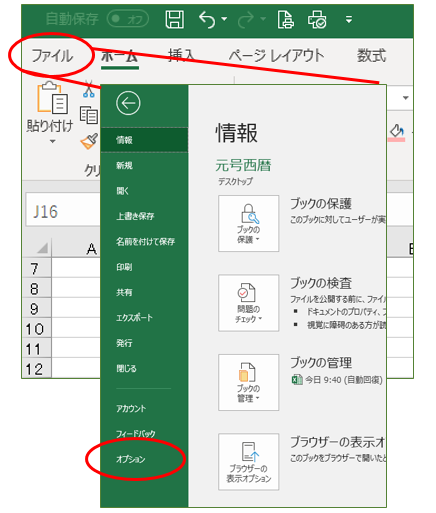Screen dimensions: 436x513
Task: Click the ブックの保護 dropdown button
Action: (x=248, y=223)
